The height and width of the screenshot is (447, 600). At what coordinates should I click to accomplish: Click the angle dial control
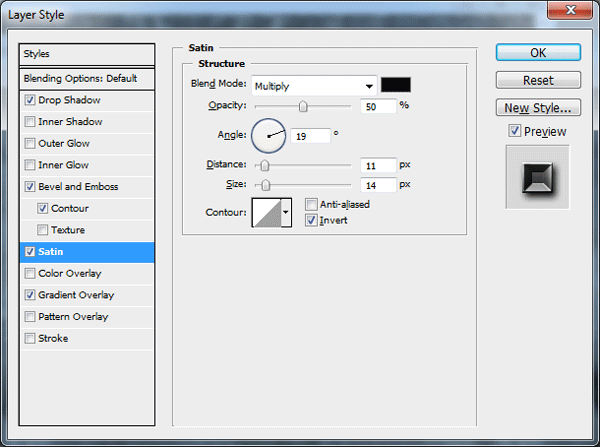(268, 136)
